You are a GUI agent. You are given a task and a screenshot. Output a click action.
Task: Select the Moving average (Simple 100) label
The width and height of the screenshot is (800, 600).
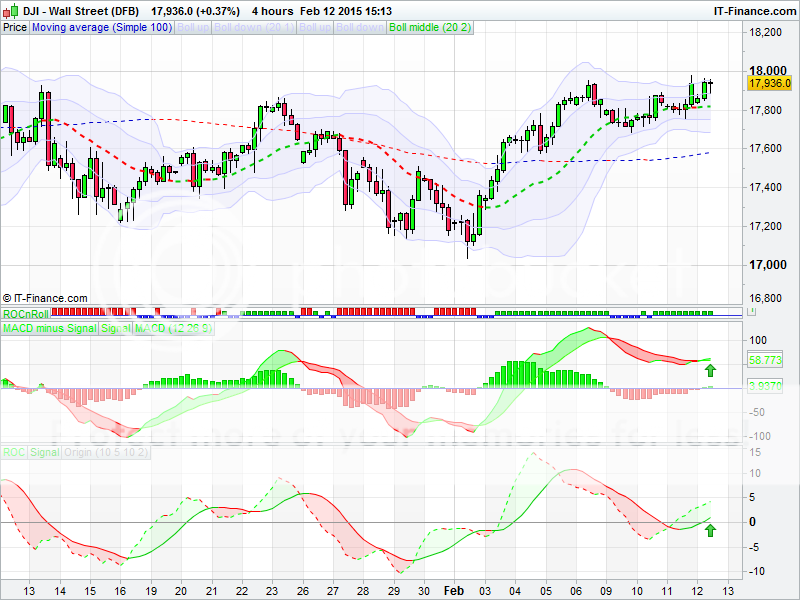pos(101,28)
